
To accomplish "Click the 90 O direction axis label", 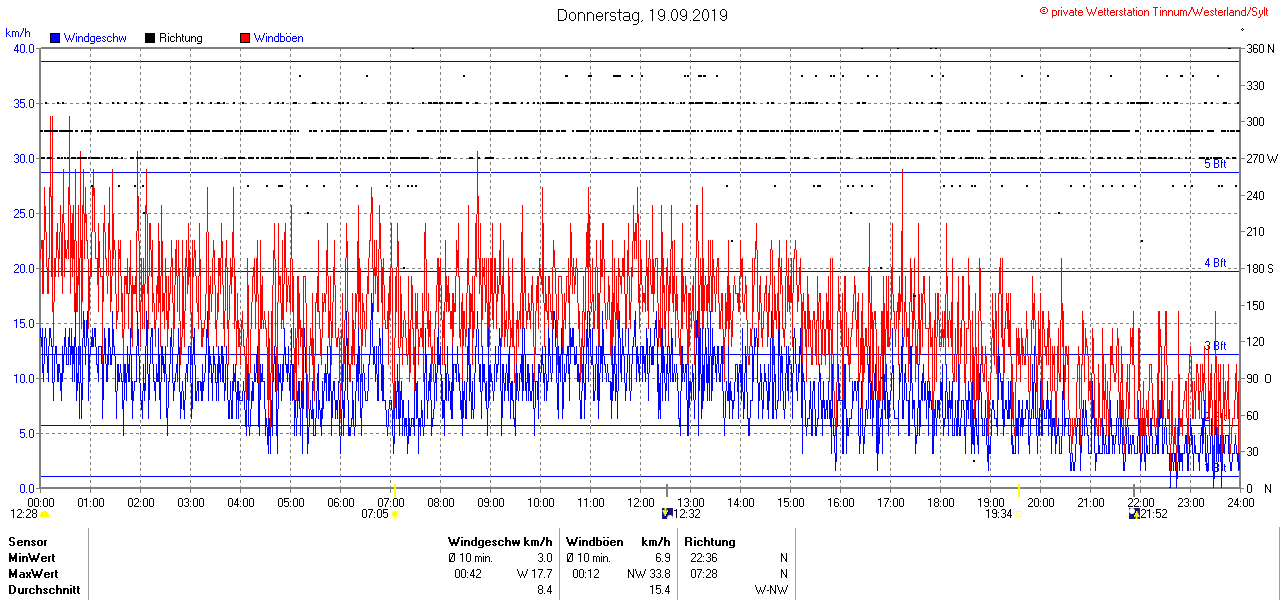I will [1260, 378].
